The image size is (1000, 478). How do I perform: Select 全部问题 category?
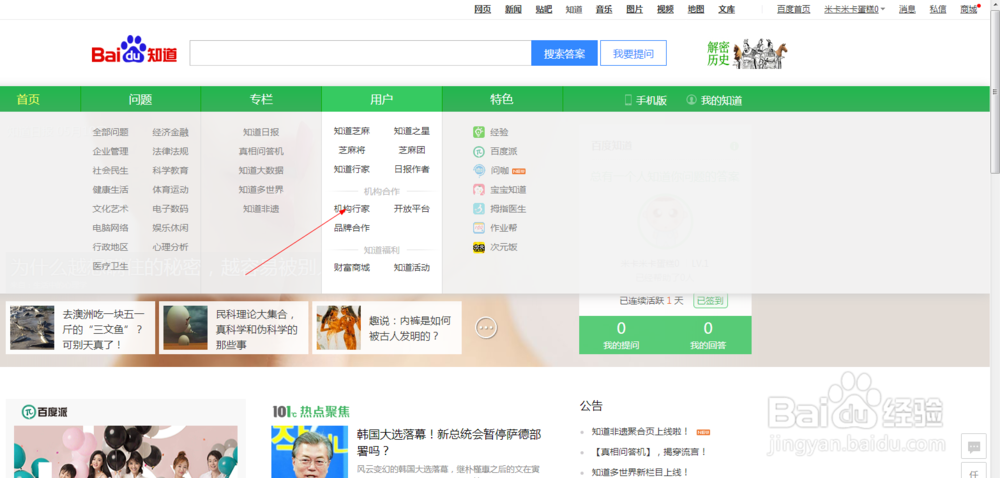(110, 132)
